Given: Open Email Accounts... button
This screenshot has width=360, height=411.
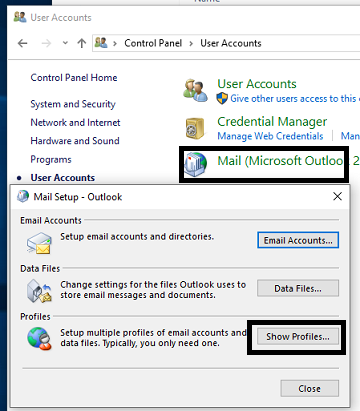Looking at the screenshot, I should (298, 240).
